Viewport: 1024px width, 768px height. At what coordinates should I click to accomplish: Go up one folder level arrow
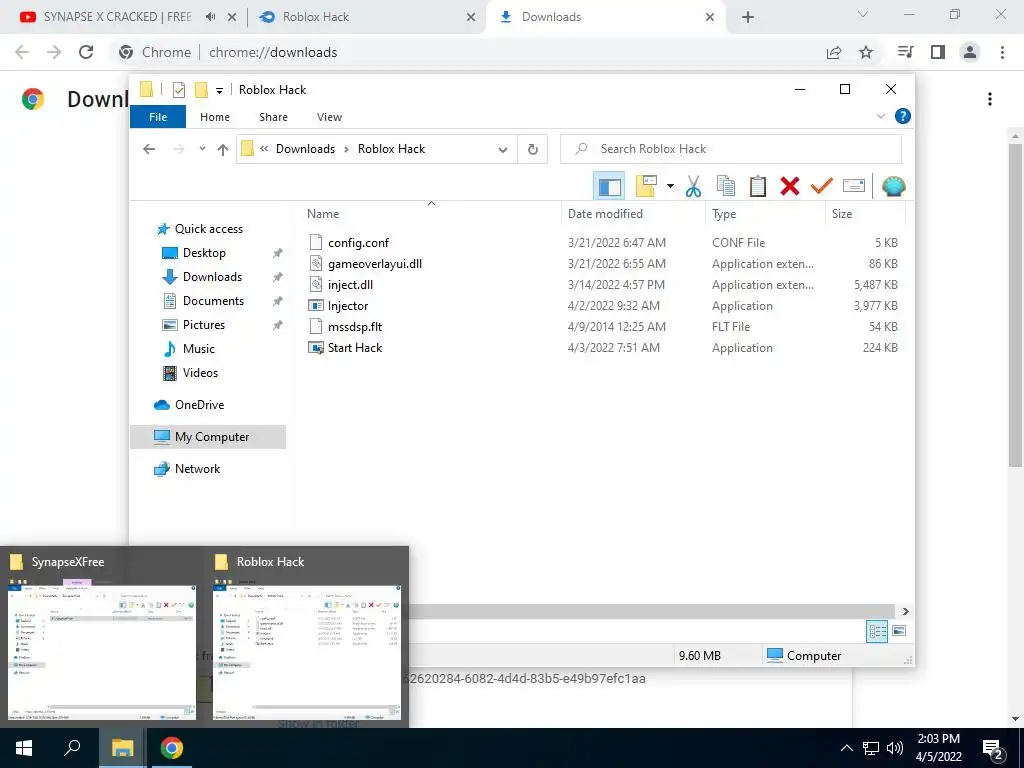pos(223,150)
